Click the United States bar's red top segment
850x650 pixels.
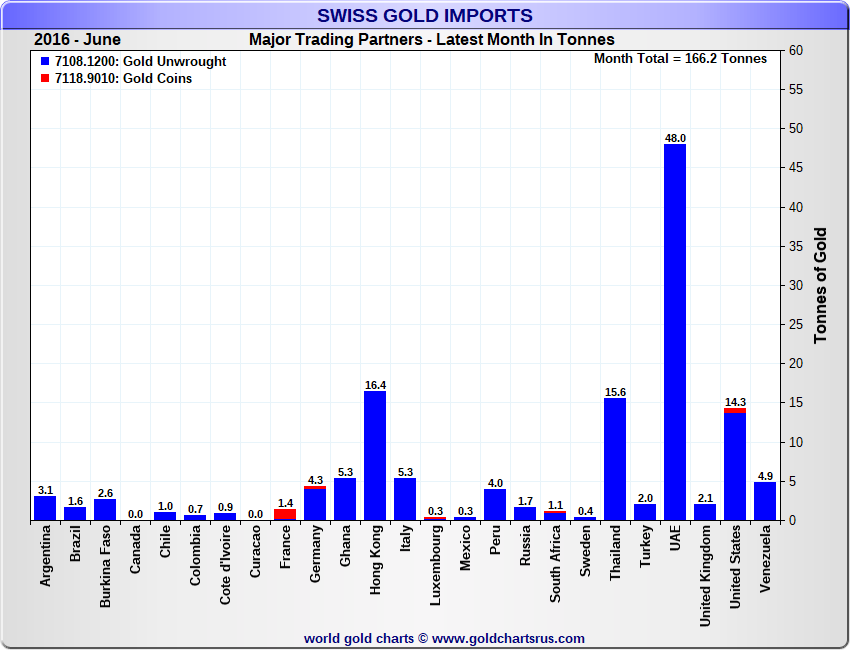click(735, 410)
